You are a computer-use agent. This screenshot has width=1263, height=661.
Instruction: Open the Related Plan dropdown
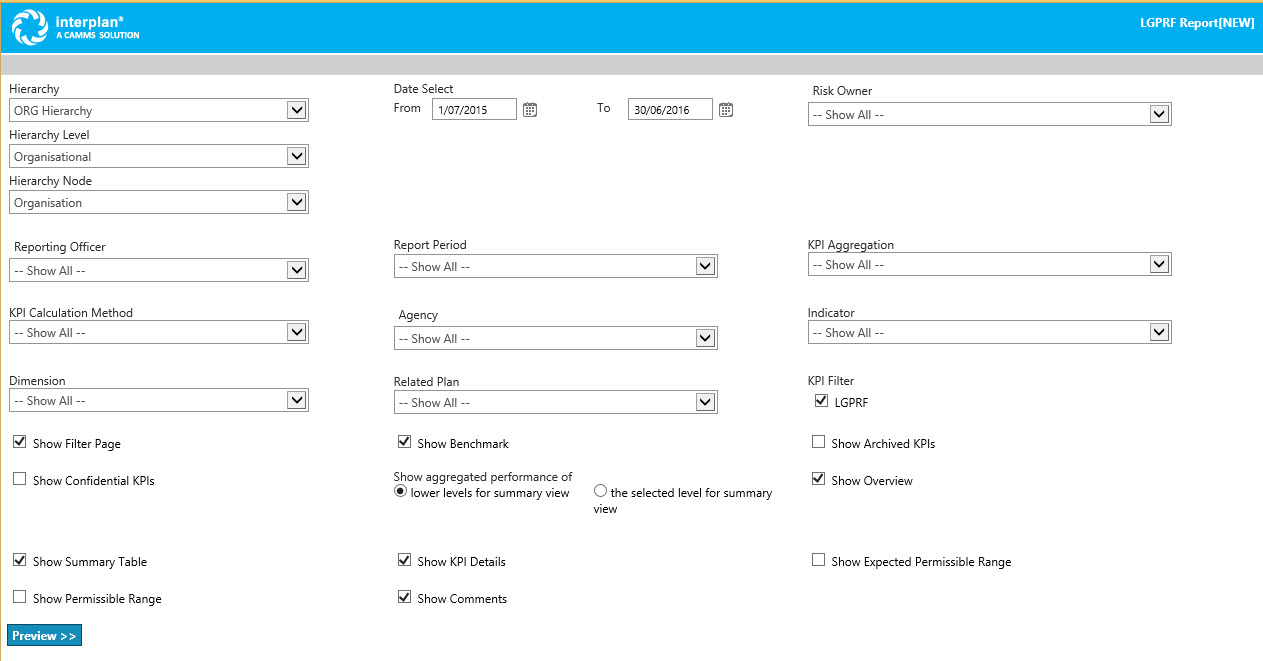(555, 402)
